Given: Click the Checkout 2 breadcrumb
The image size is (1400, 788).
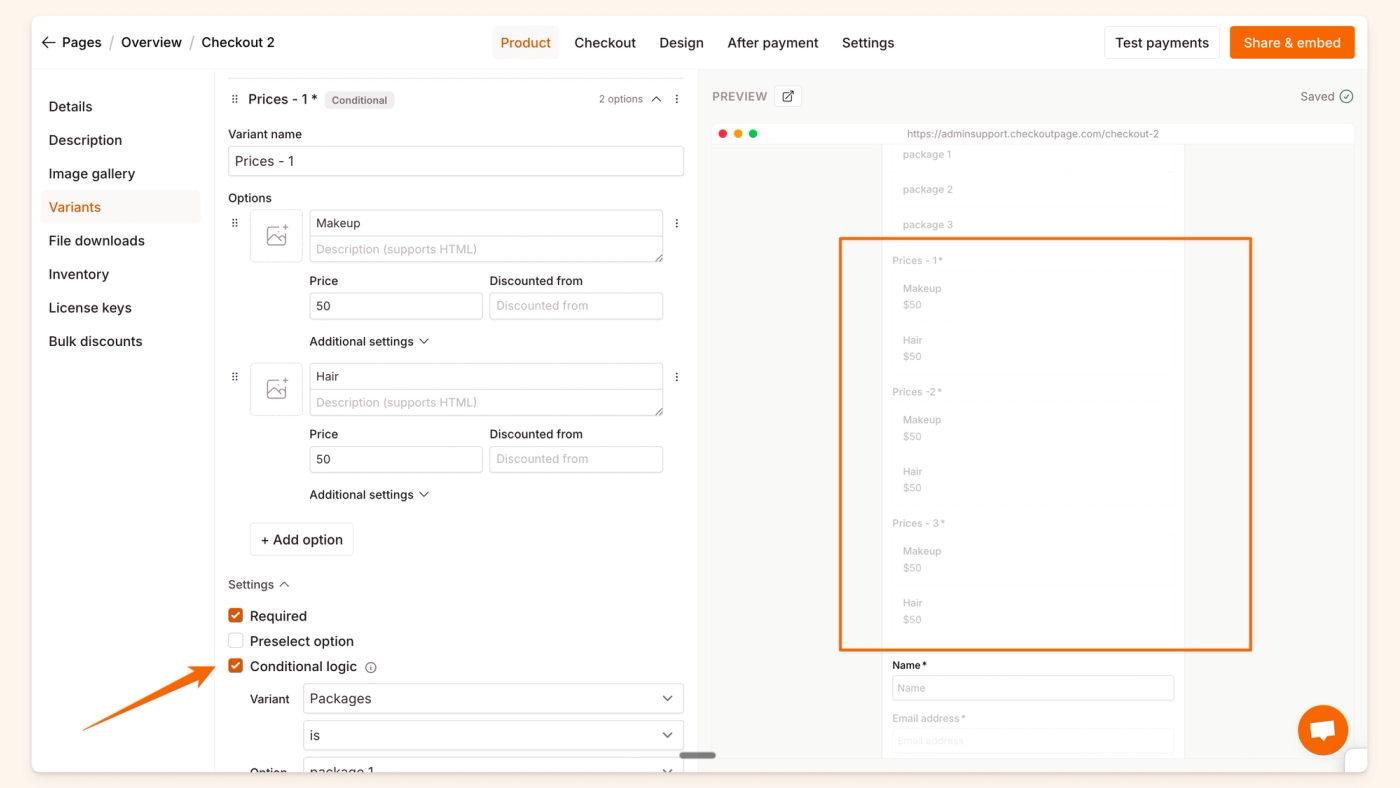Looking at the screenshot, I should click(238, 43).
